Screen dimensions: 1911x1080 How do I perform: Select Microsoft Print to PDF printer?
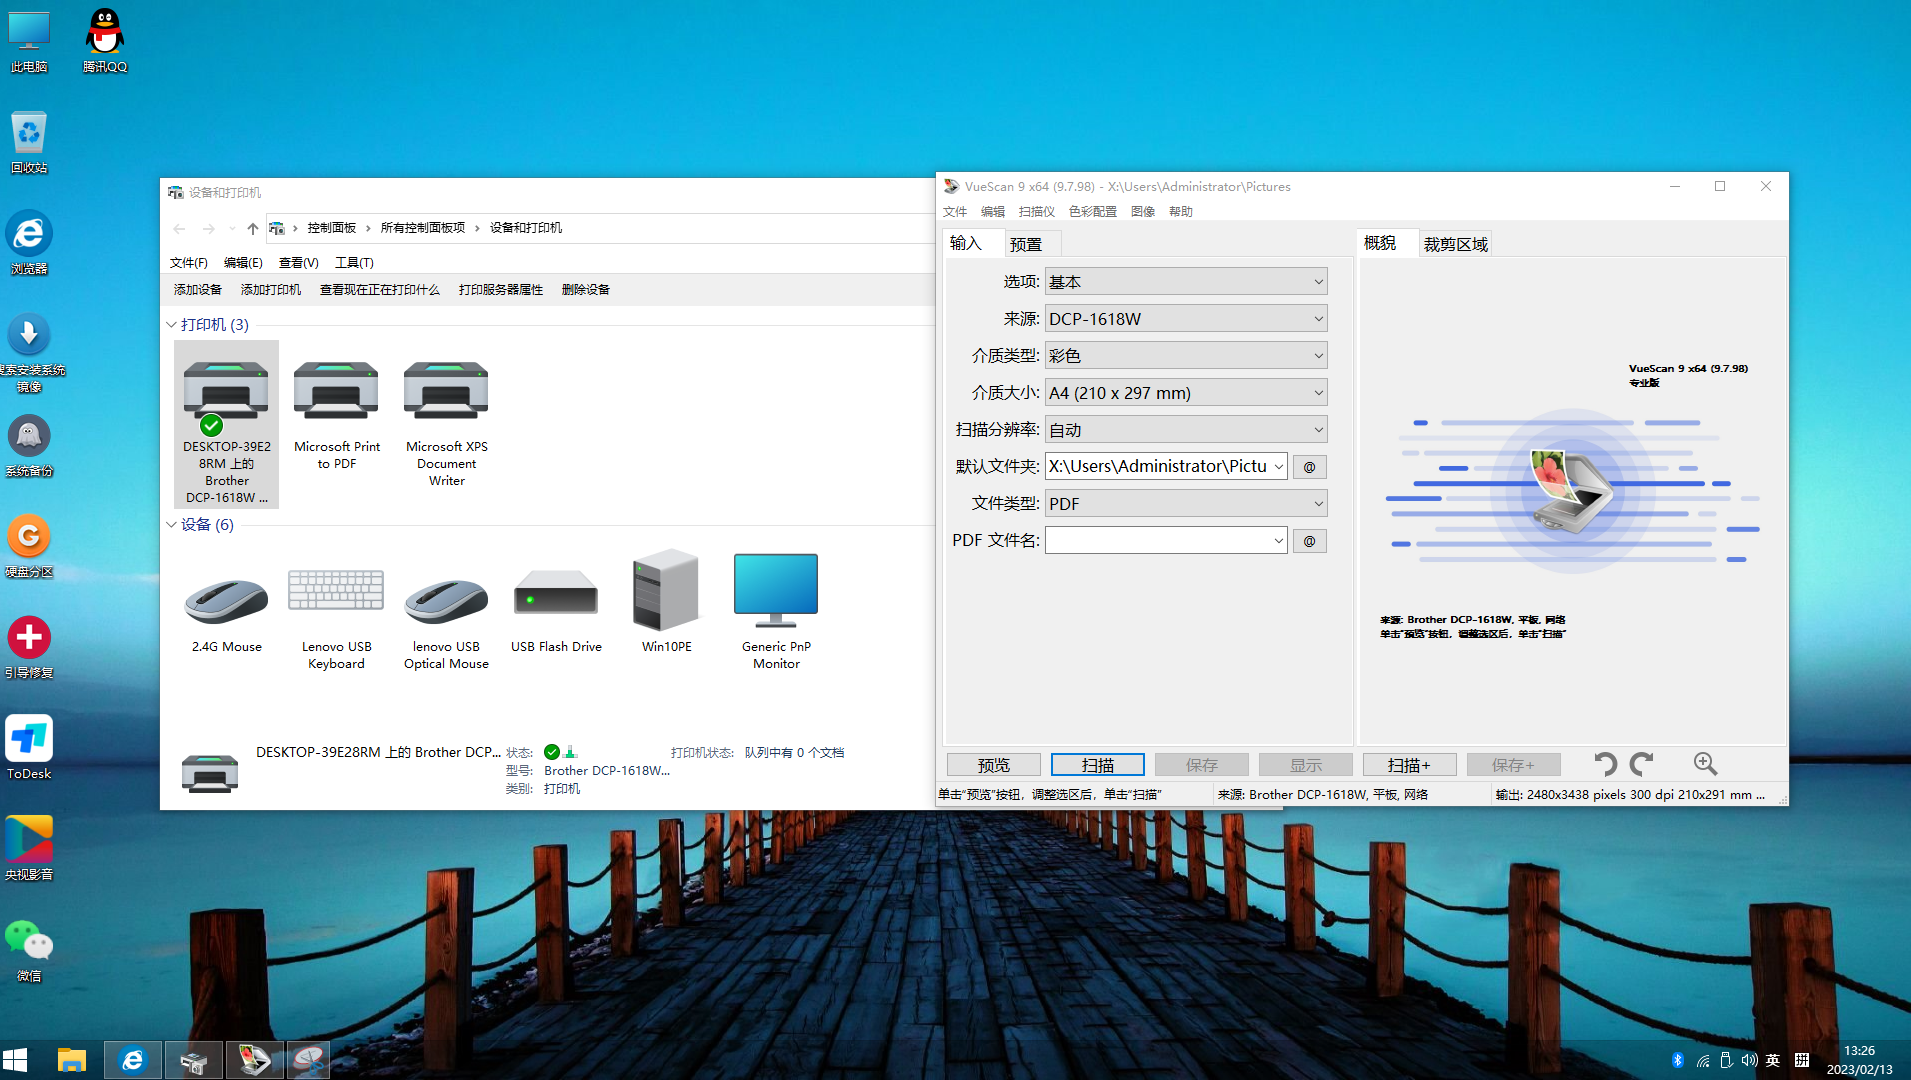click(336, 415)
